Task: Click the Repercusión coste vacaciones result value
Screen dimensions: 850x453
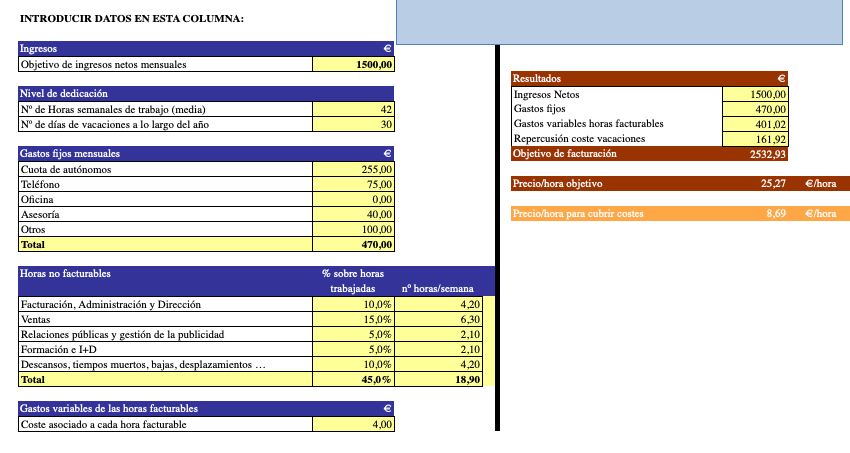Action: [x=755, y=139]
